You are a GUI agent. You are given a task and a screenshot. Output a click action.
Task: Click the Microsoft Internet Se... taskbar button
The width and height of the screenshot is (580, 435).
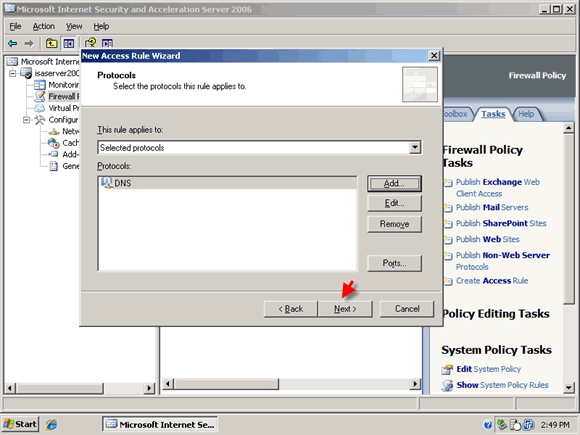[x=160, y=424]
